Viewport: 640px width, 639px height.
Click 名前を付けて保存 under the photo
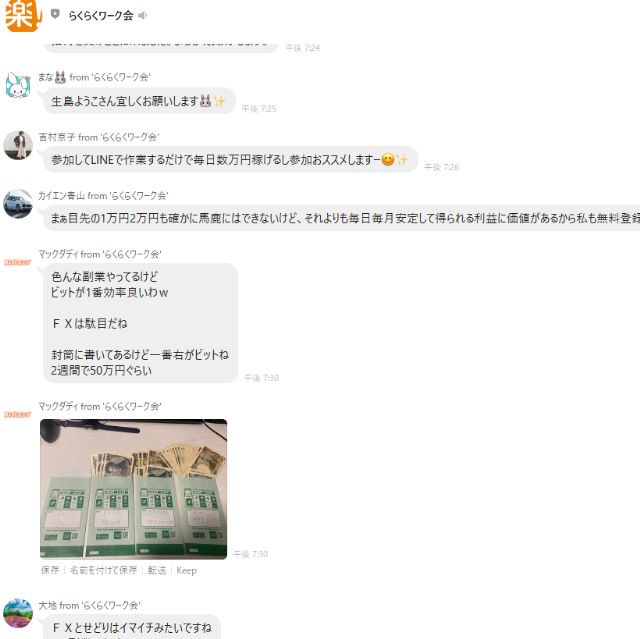point(103,570)
